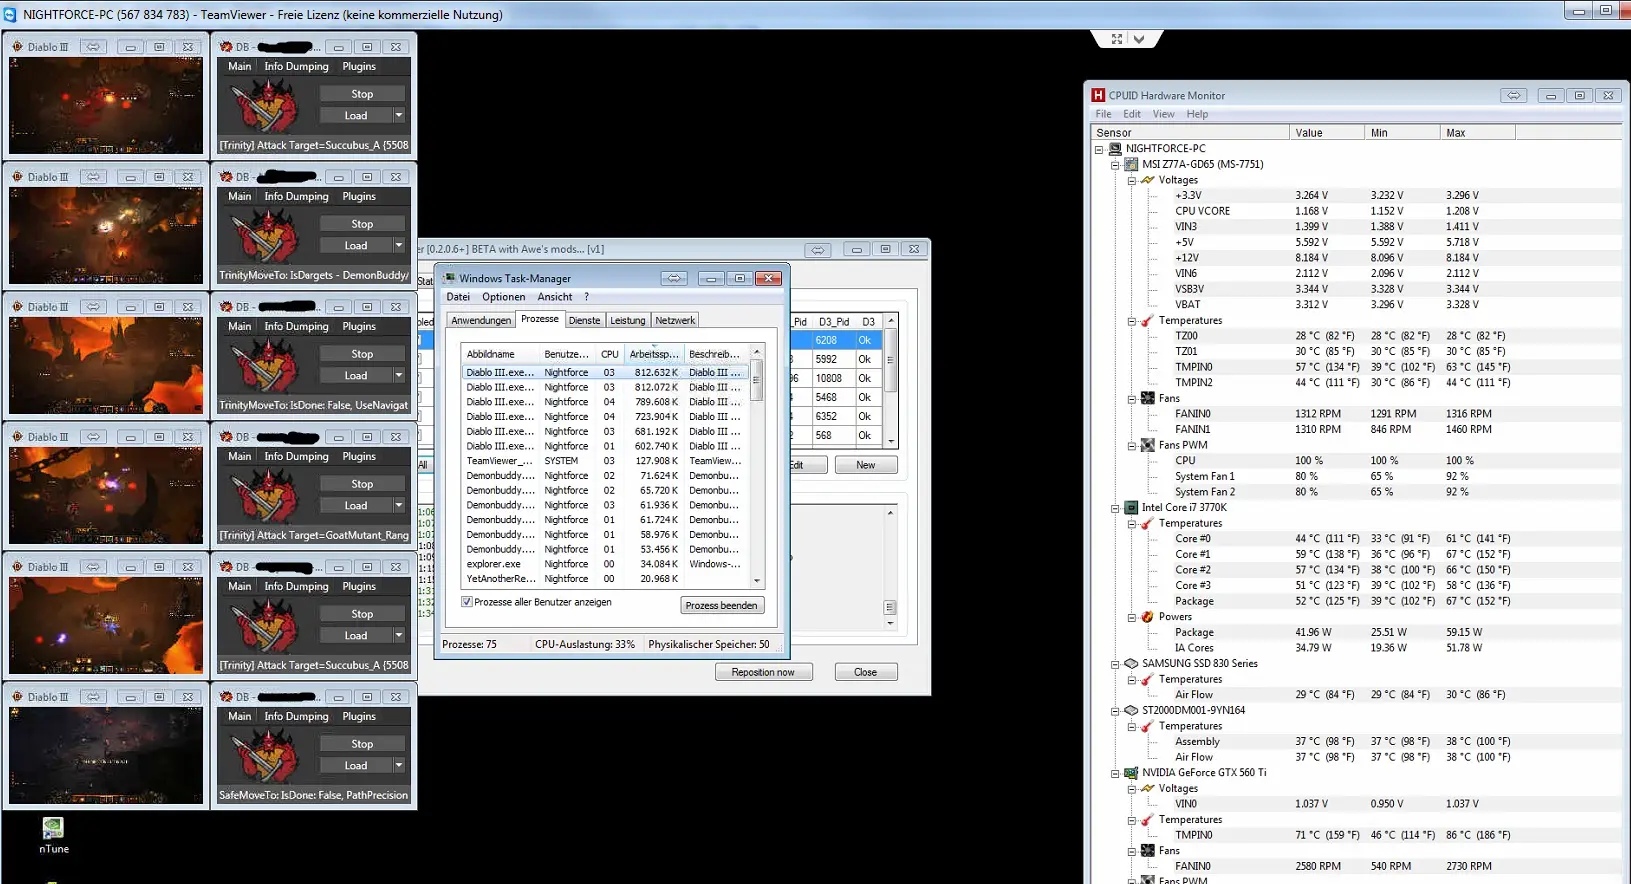Click the TeamViewer toolbar downward chevron icon
Viewport: 1631px width, 884px height.
[x=1139, y=39]
